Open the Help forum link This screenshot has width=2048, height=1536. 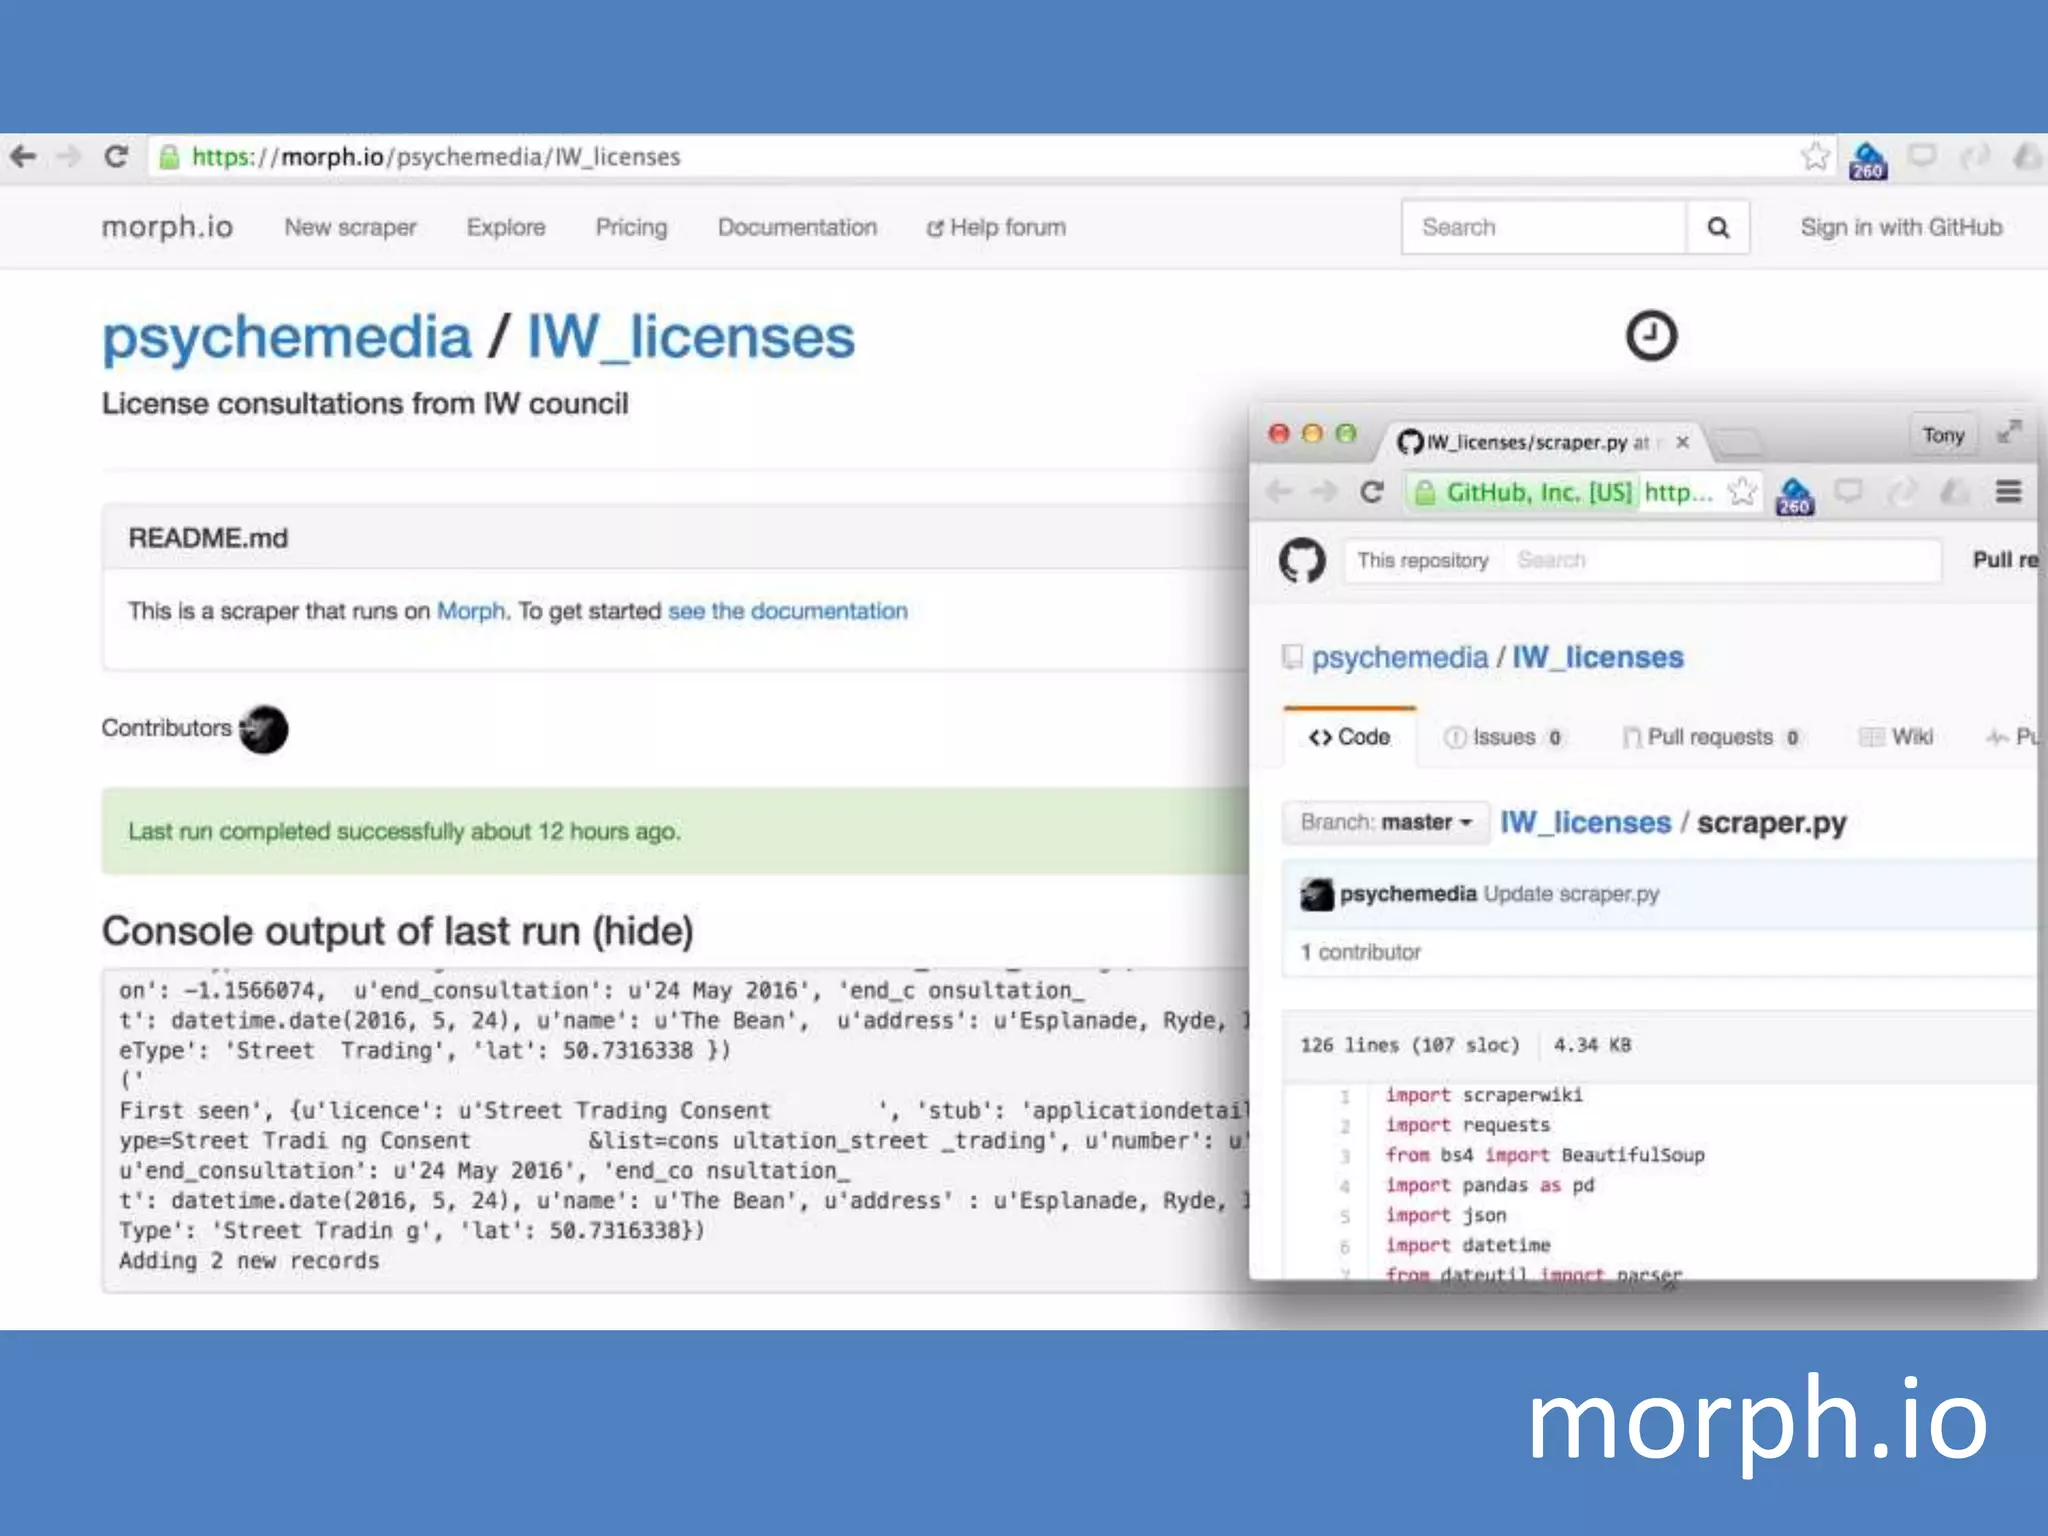pyautogui.click(x=996, y=227)
